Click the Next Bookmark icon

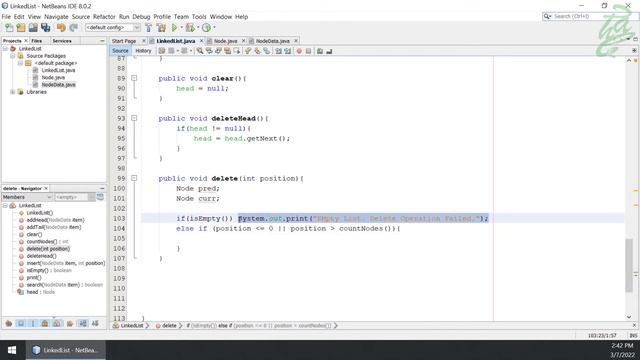coord(257,51)
